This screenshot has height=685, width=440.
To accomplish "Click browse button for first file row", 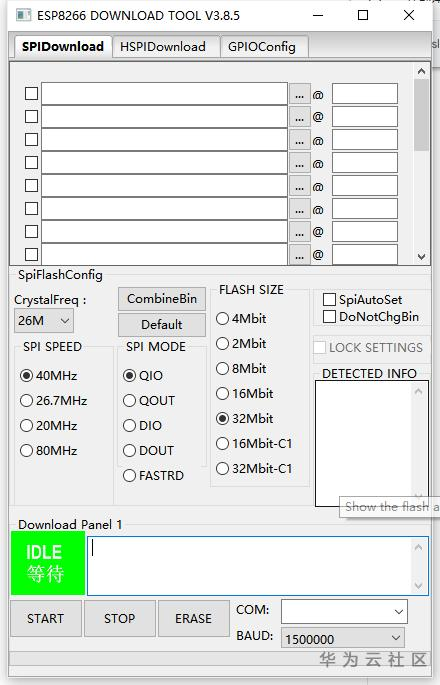I will [299, 94].
